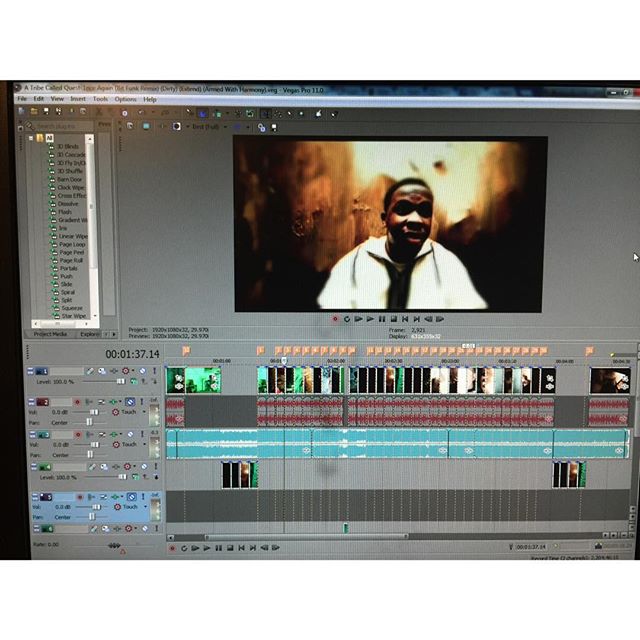This screenshot has height=640, width=640.
Task: Click first marker flag on timeline ruler
Action: pyautogui.click(x=186, y=350)
